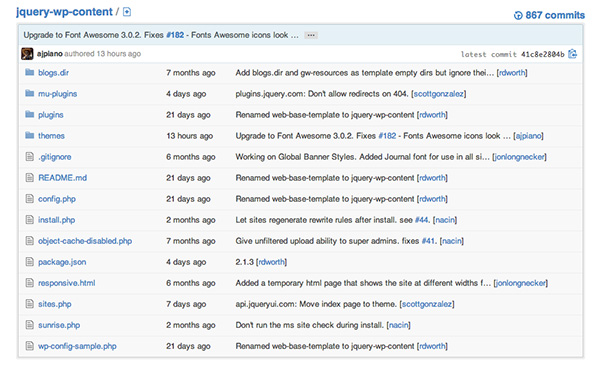Open the wp-config-sample.php file
The image size is (600, 368).
(x=77, y=346)
